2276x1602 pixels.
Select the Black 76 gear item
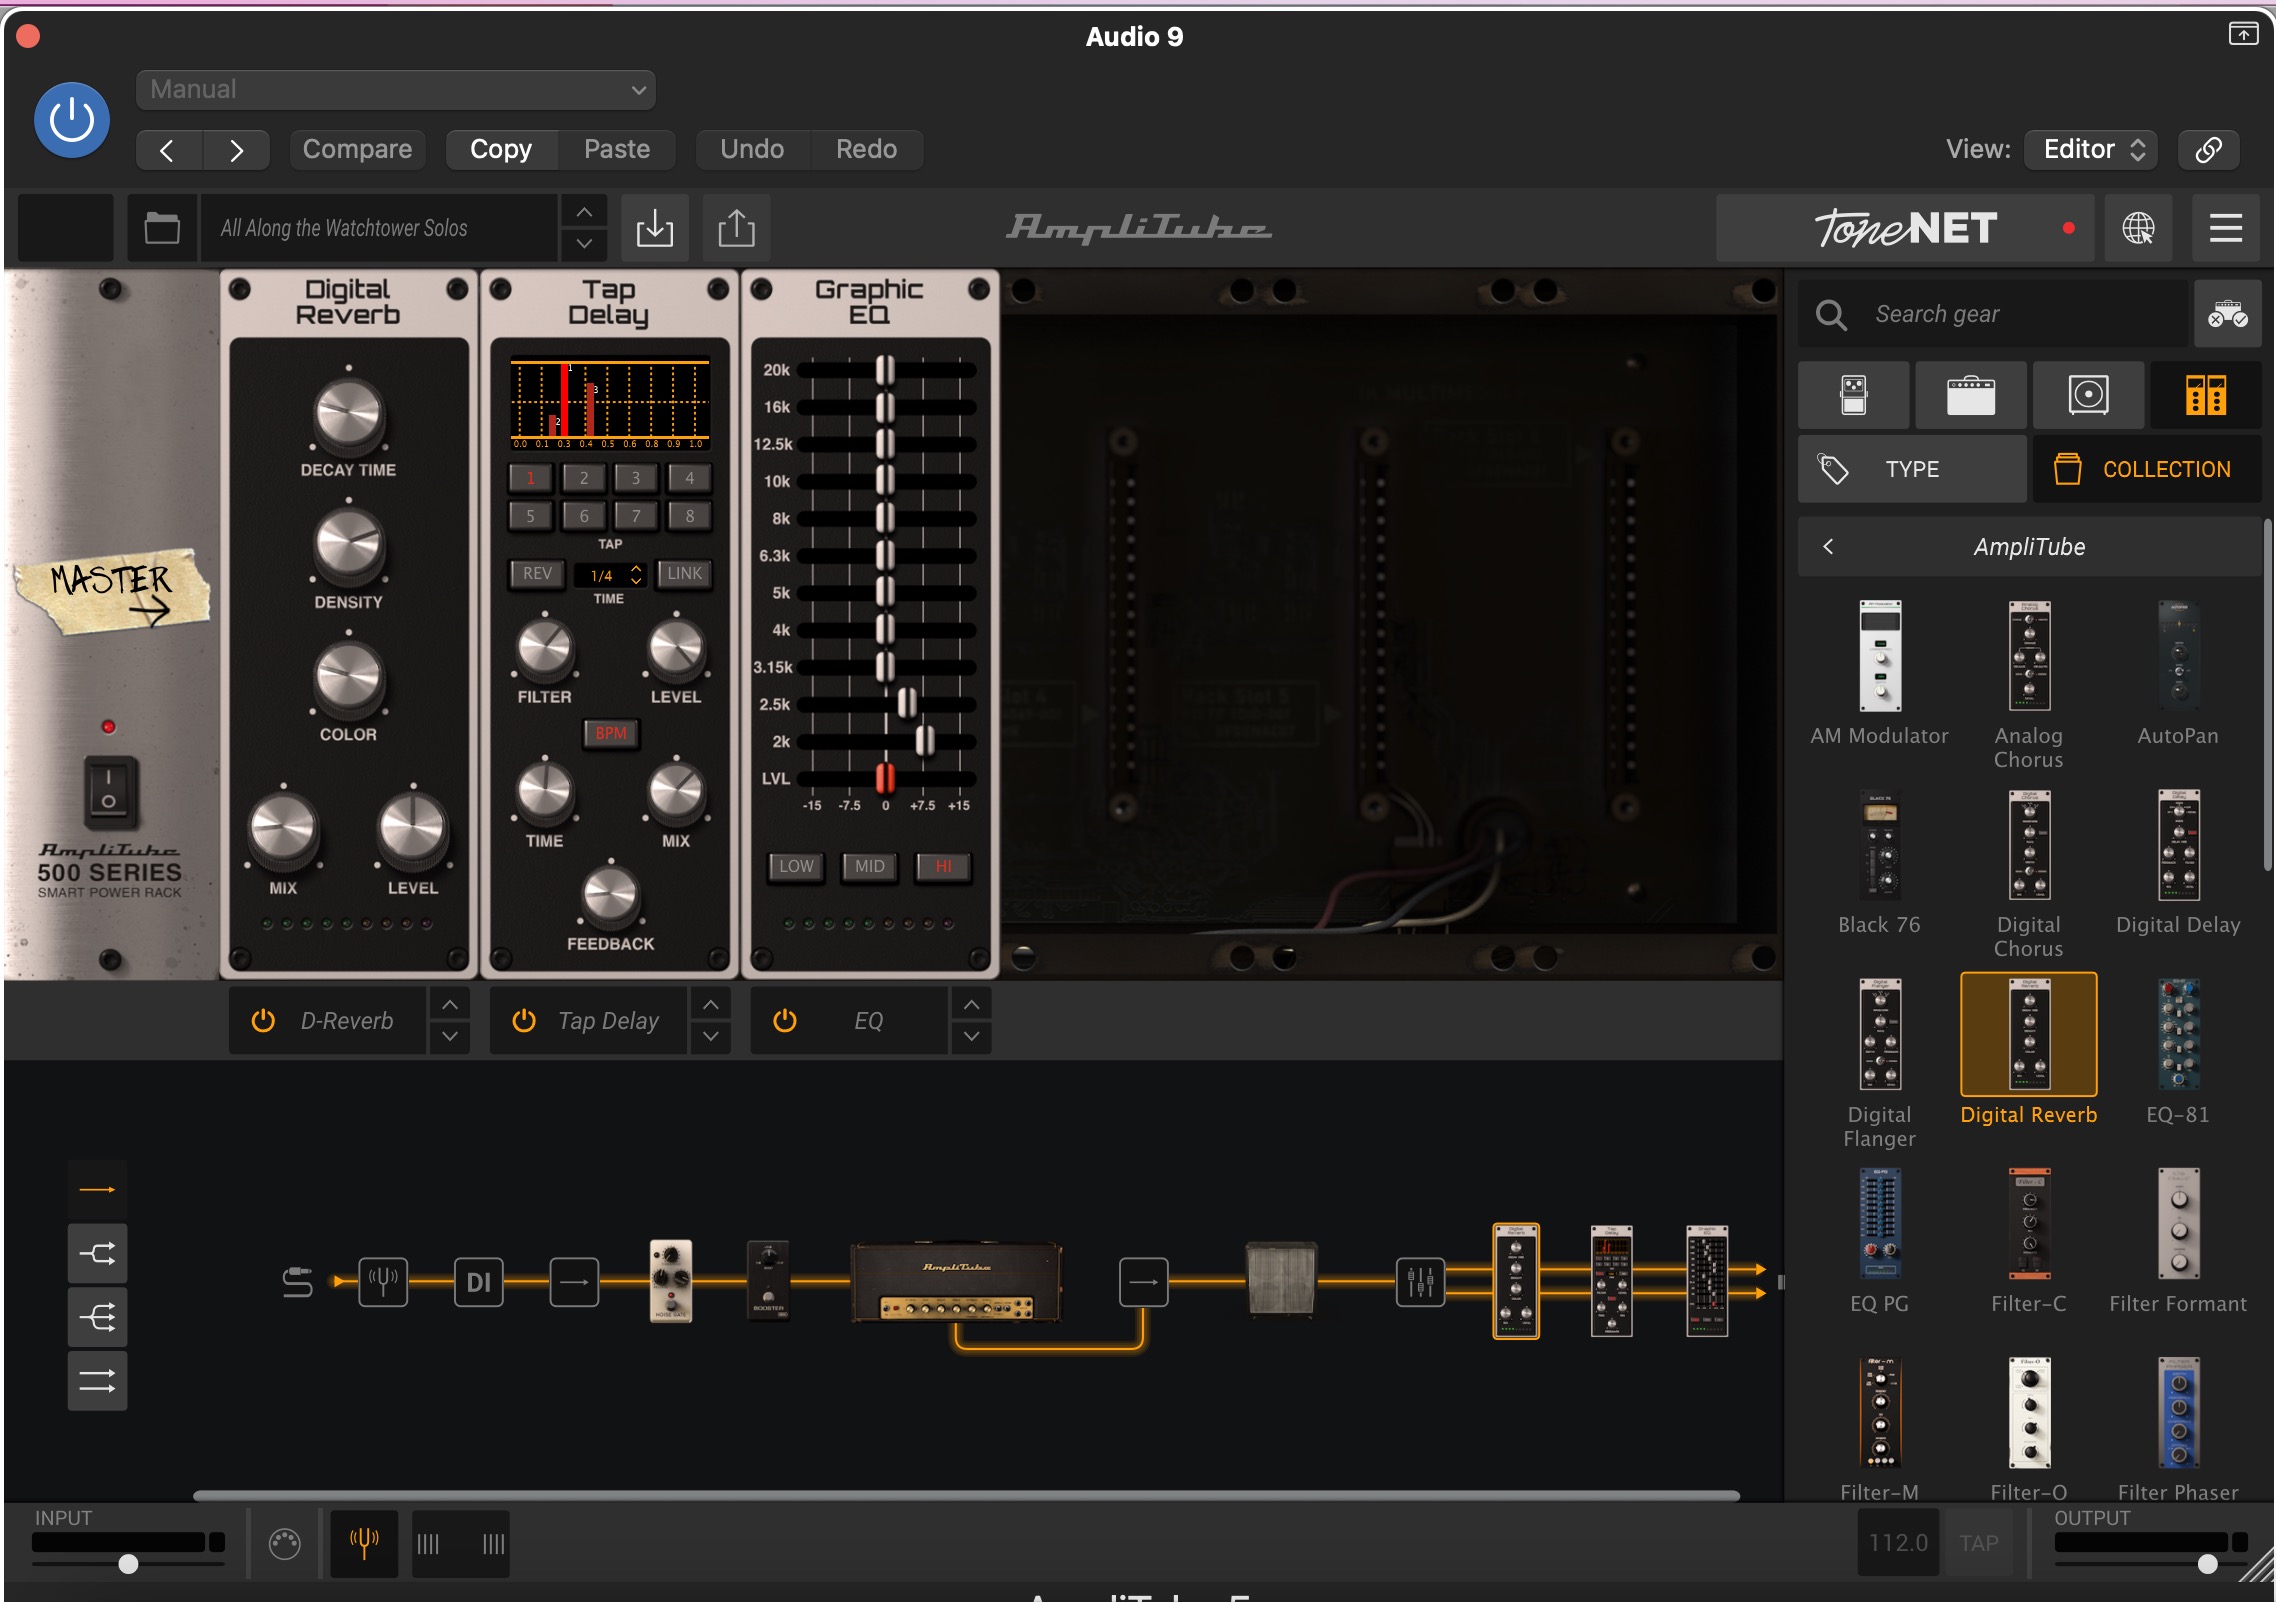click(x=1879, y=862)
